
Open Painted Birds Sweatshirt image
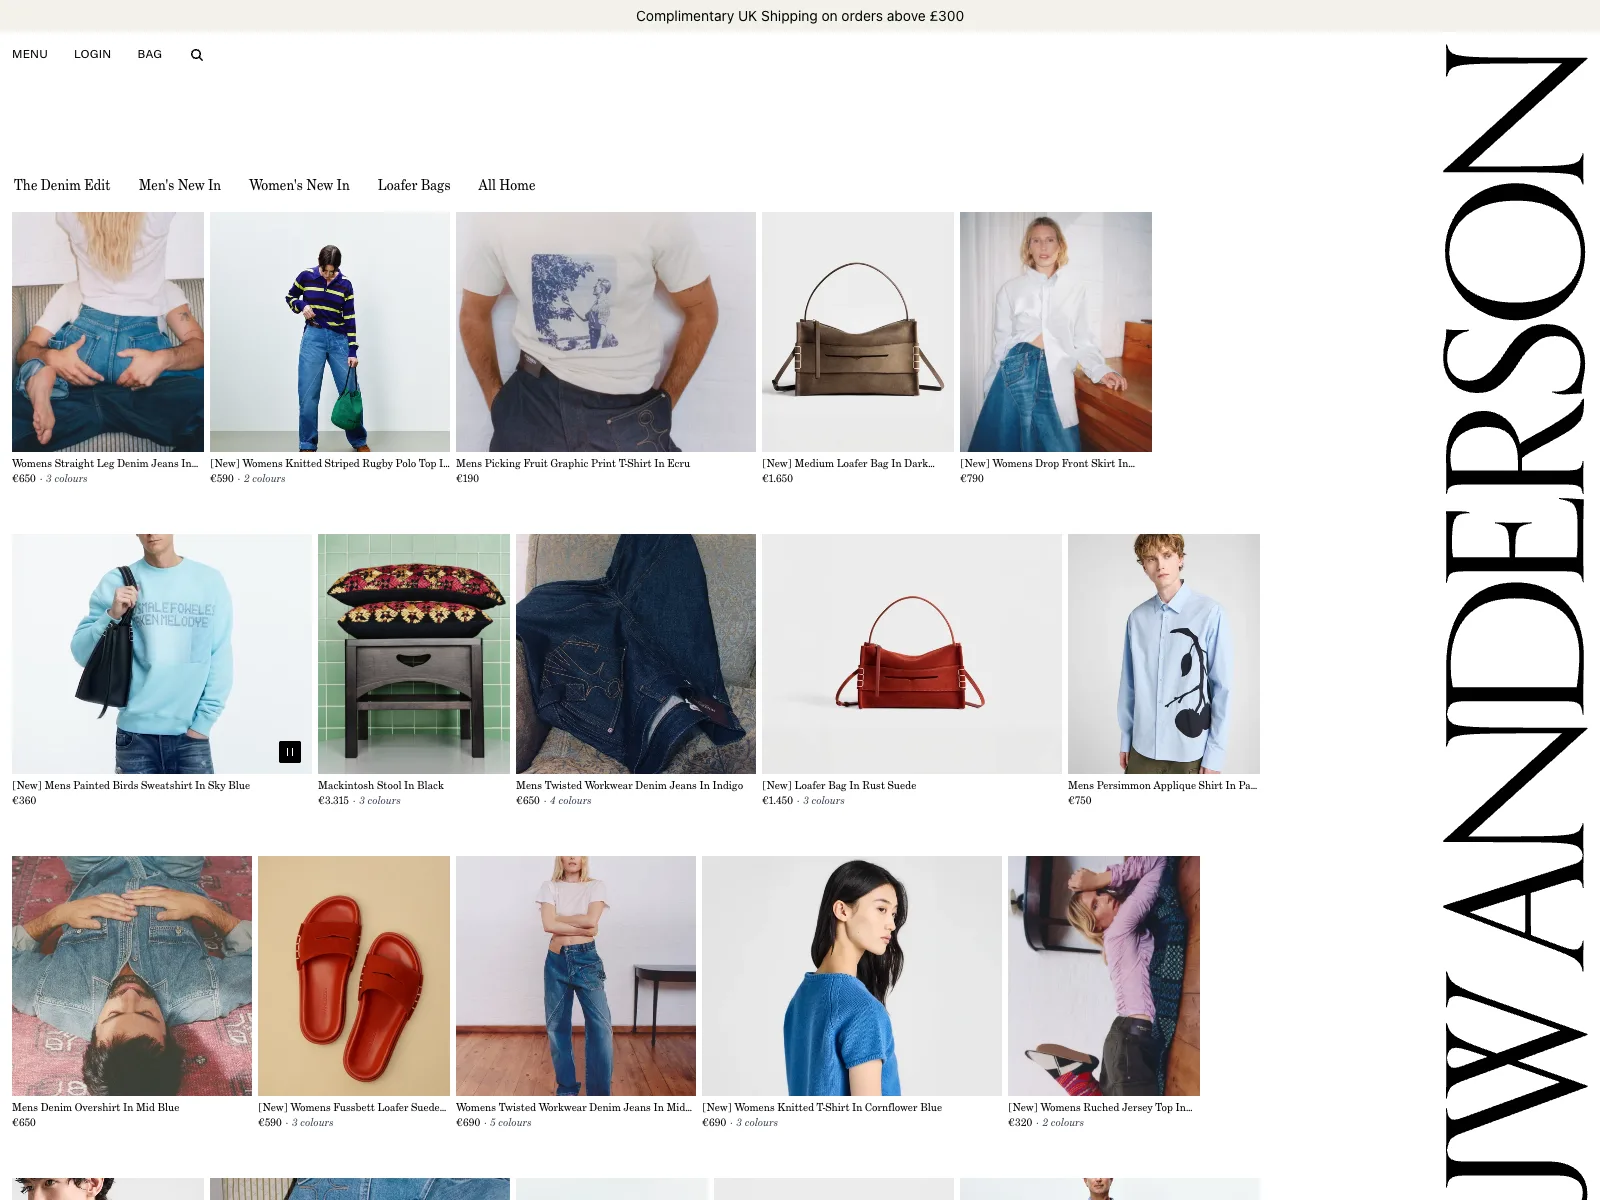click(162, 654)
